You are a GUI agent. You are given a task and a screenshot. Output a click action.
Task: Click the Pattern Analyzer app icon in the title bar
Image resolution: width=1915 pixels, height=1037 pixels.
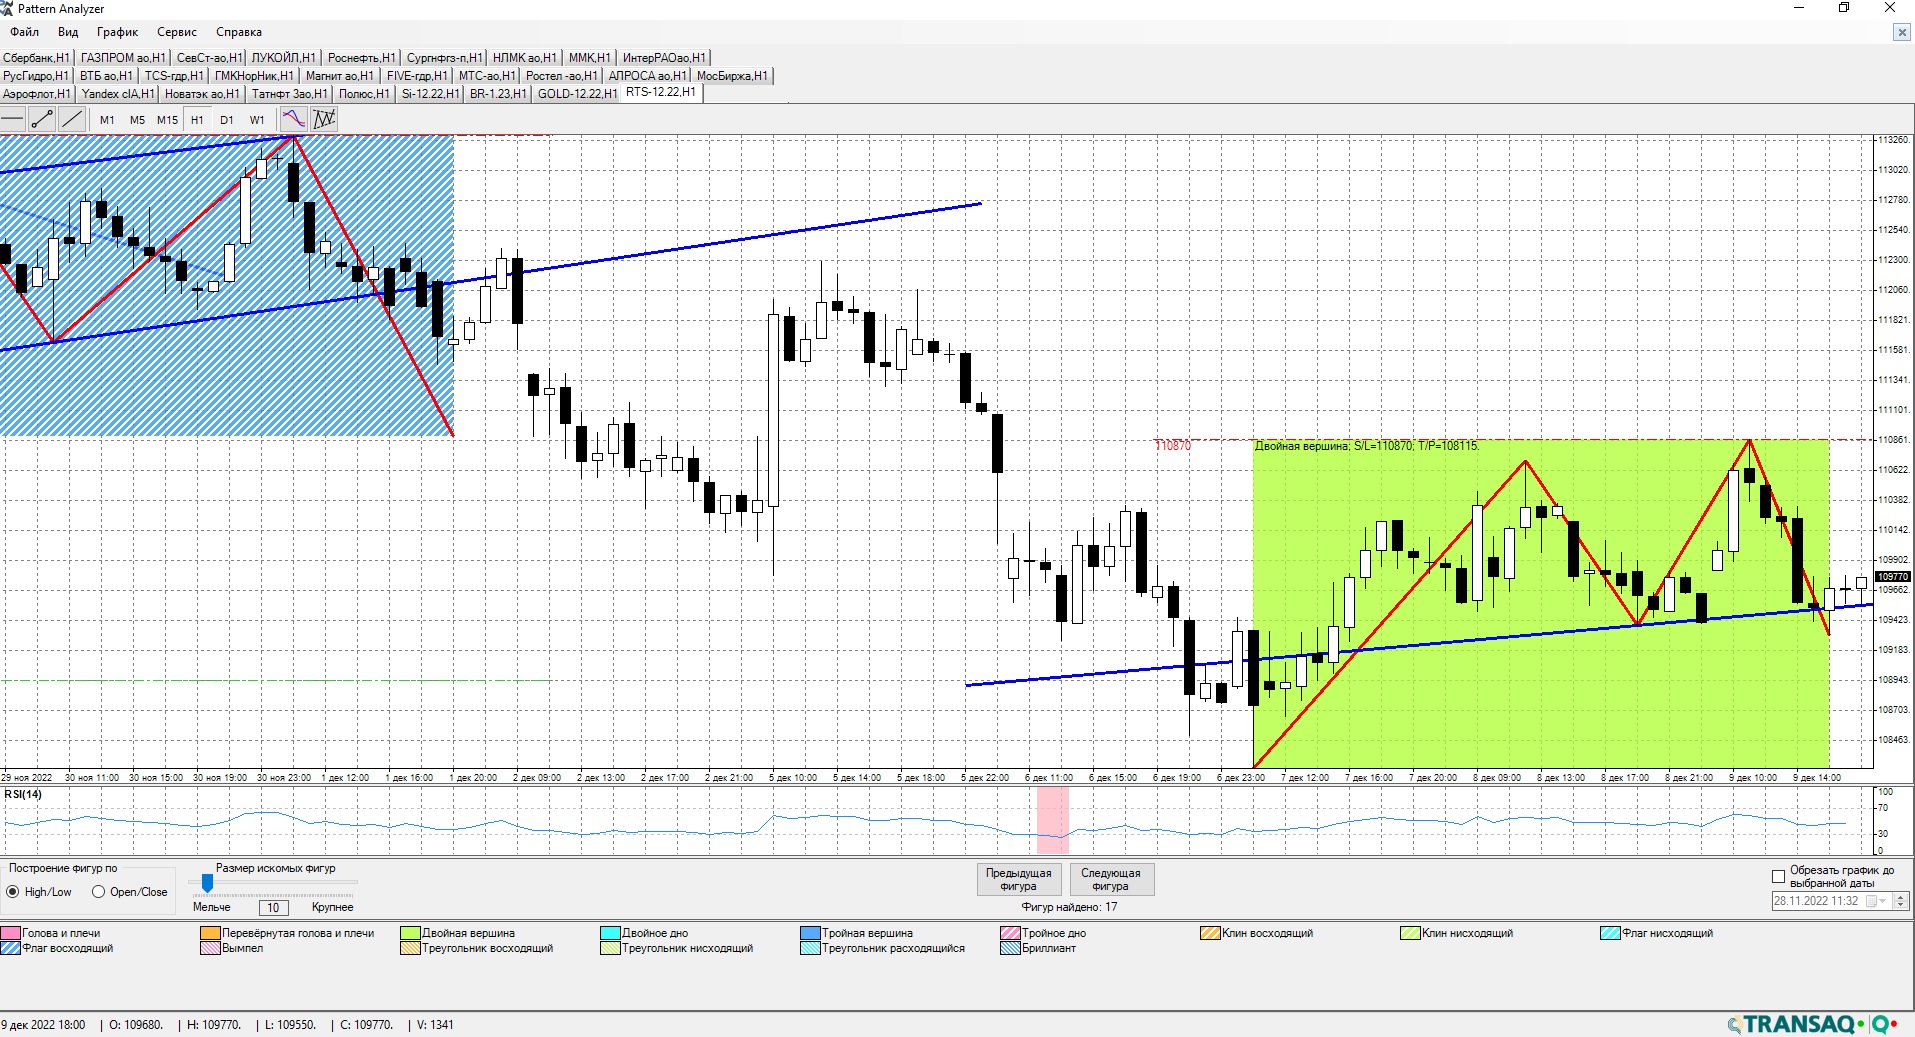pyautogui.click(x=7, y=9)
